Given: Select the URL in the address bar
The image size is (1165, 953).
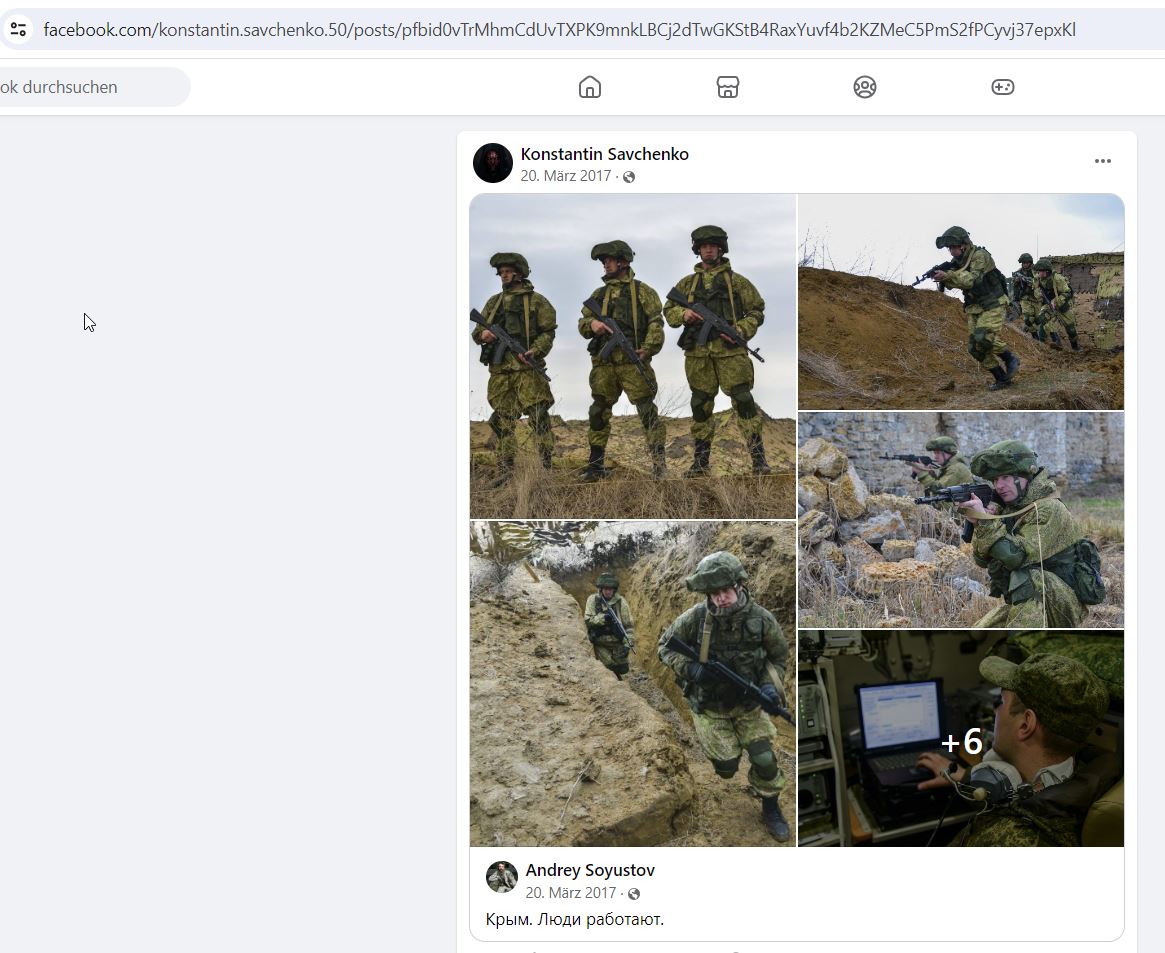Looking at the screenshot, I should pyautogui.click(x=559, y=30).
